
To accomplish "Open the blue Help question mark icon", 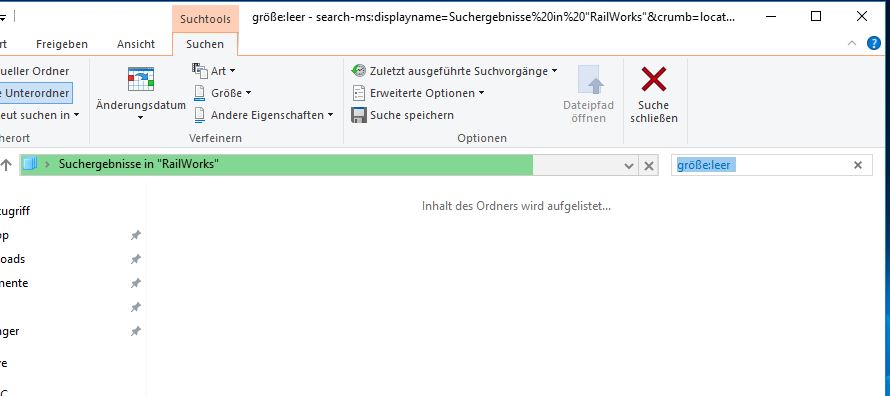I will pyautogui.click(x=874, y=44).
